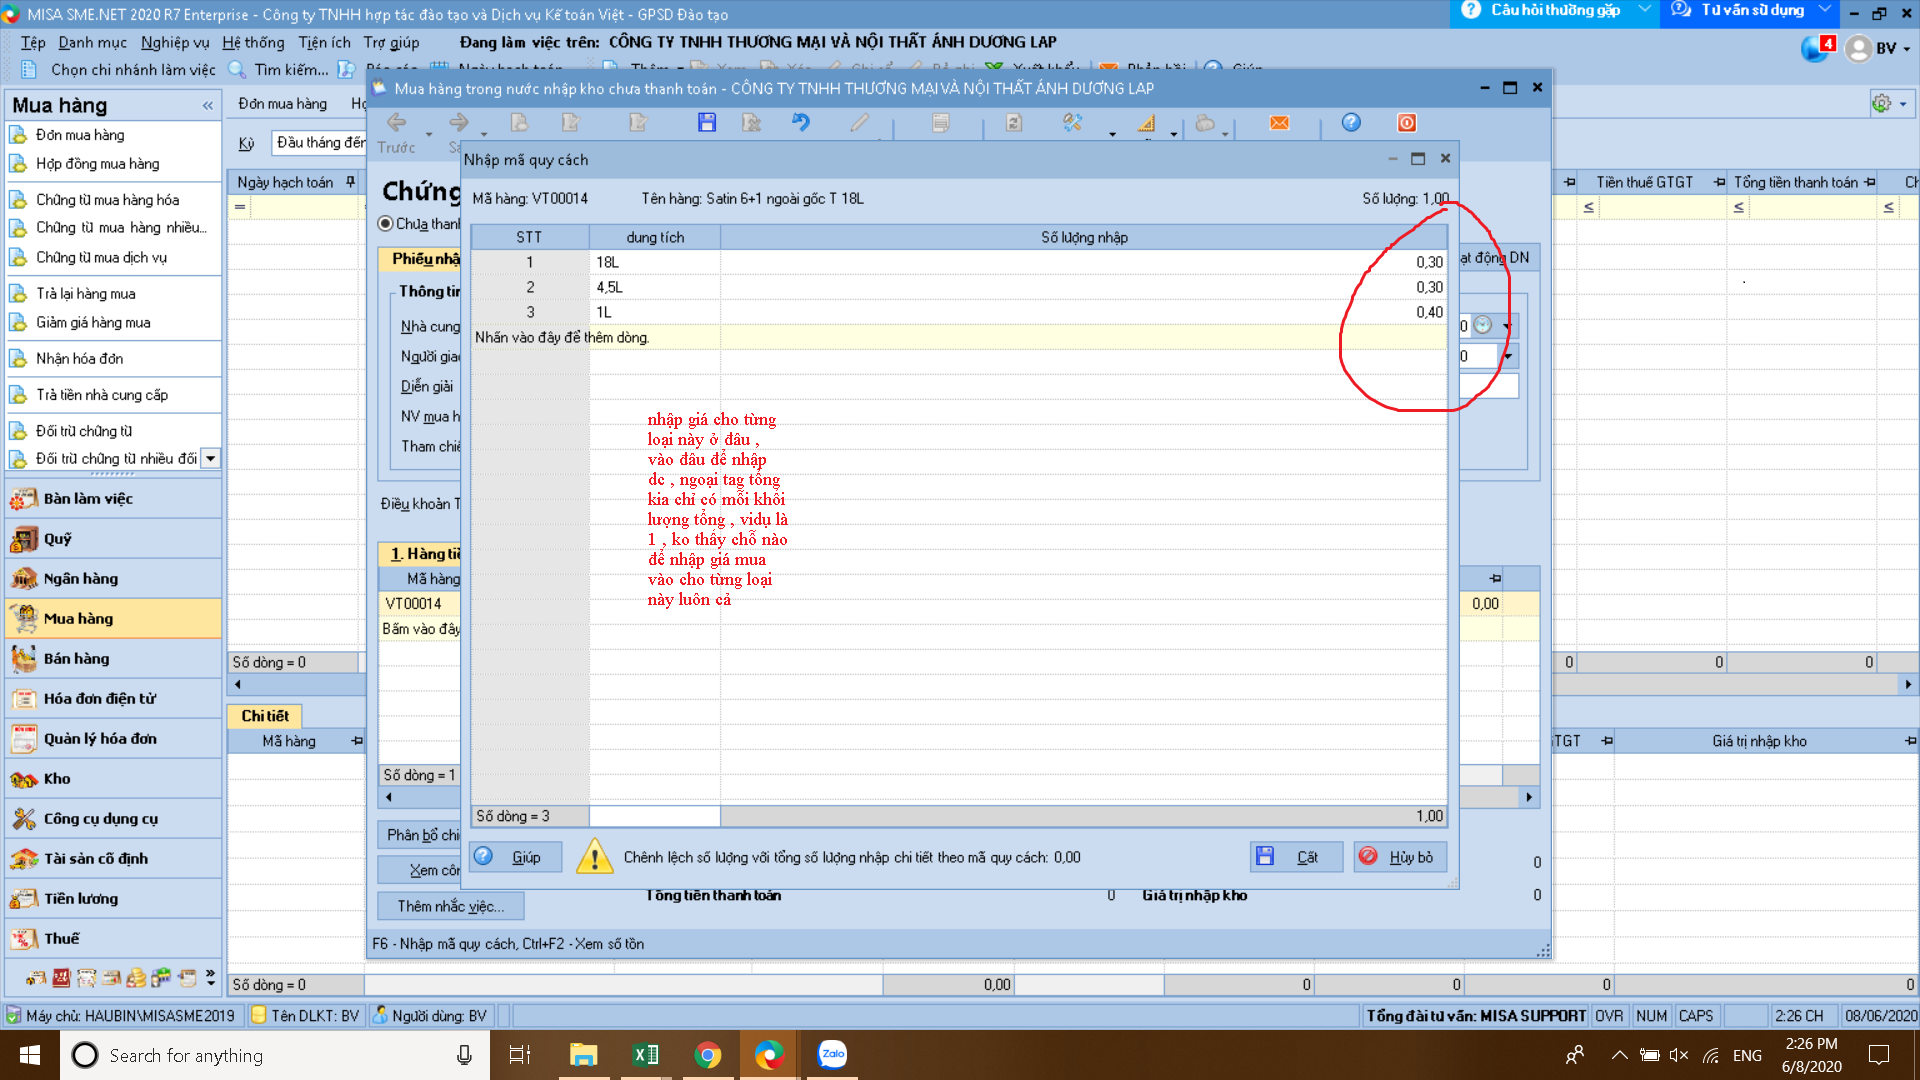The height and width of the screenshot is (1080, 1920).
Task: Click the VT00014 item code cell
Action: [418, 604]
